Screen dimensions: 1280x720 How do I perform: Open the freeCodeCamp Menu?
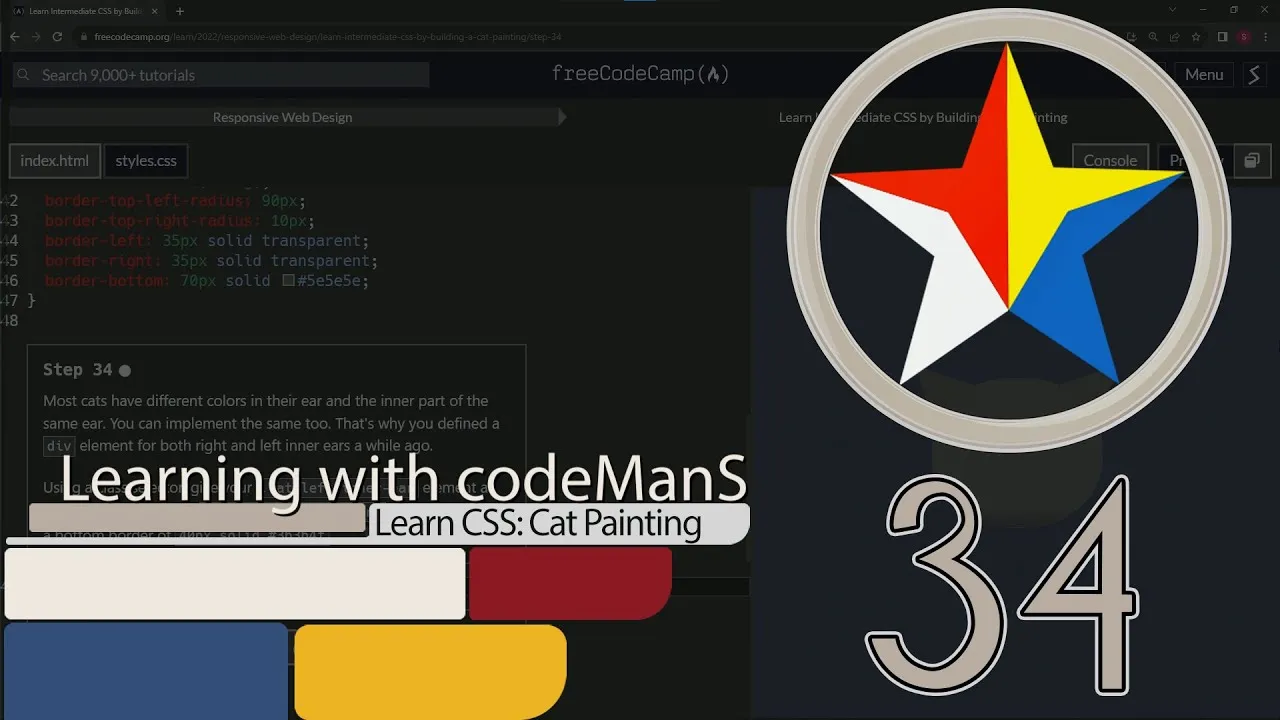coord(1204,75)
